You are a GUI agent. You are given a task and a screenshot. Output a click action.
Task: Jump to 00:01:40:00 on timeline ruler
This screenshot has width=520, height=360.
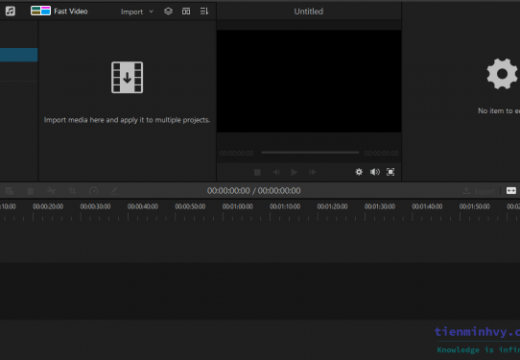coord(427,207)
